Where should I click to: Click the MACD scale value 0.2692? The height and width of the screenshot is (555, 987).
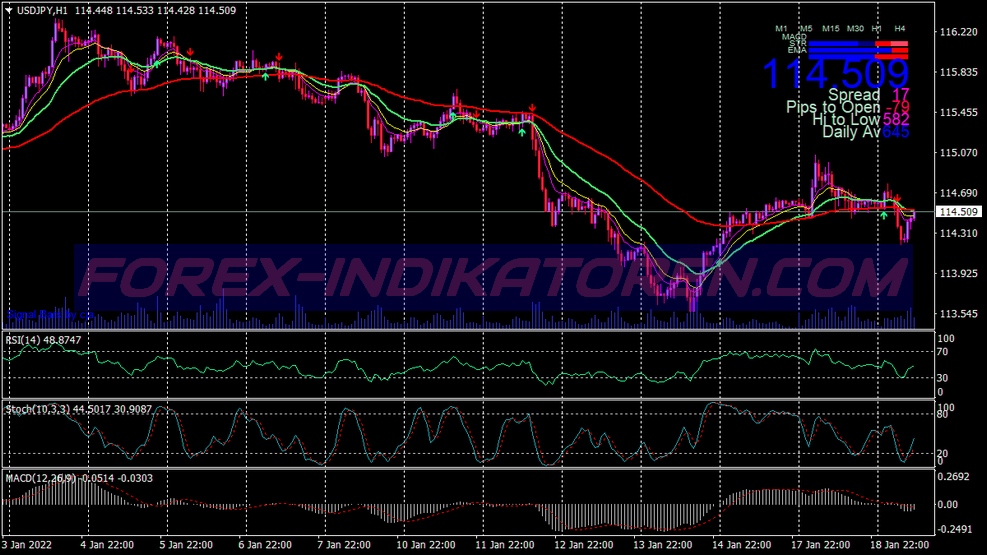954,477
